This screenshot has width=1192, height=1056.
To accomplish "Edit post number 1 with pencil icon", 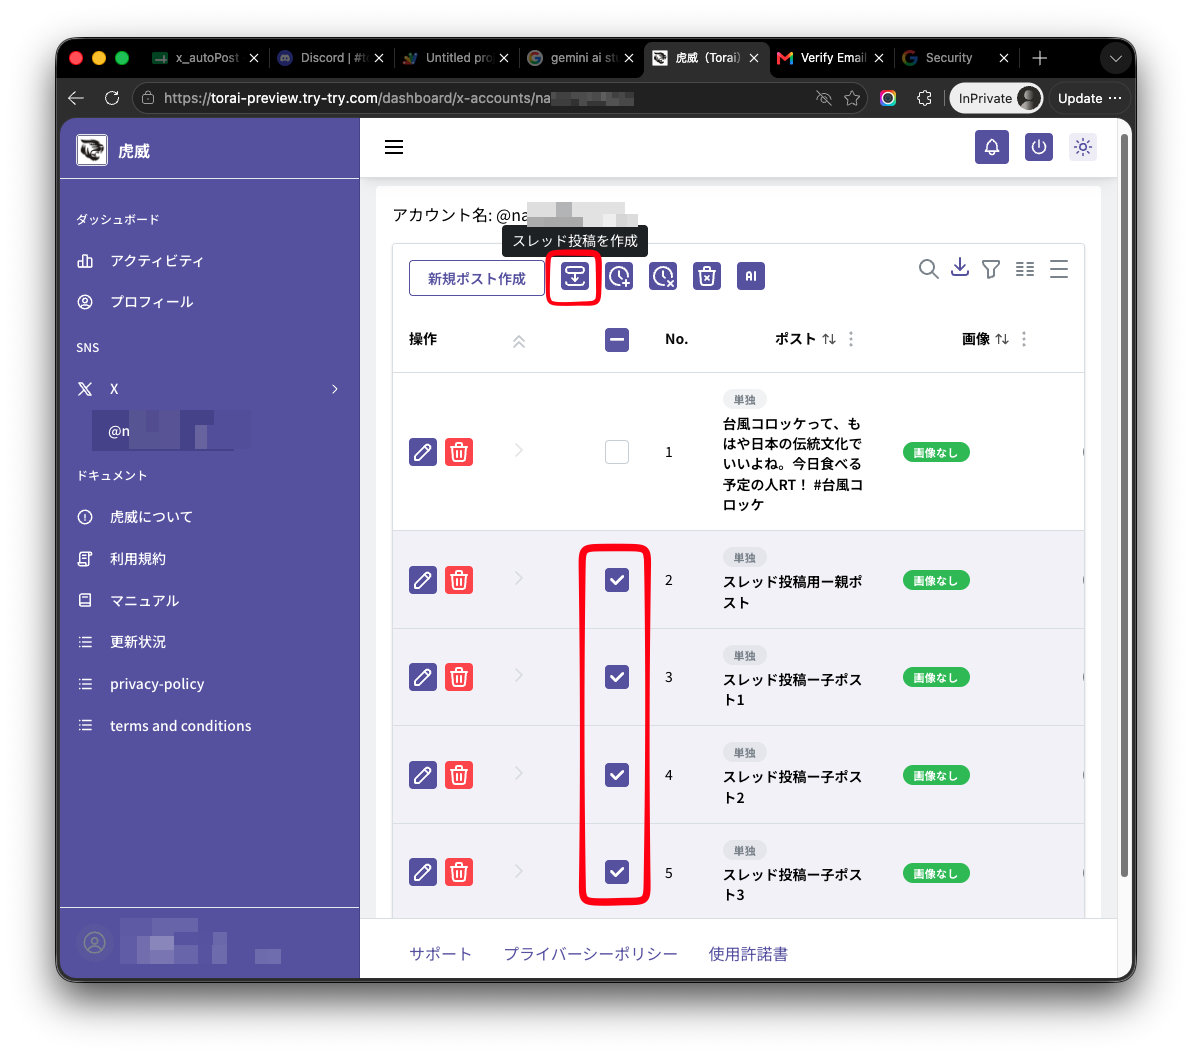I will click(423, 452).
